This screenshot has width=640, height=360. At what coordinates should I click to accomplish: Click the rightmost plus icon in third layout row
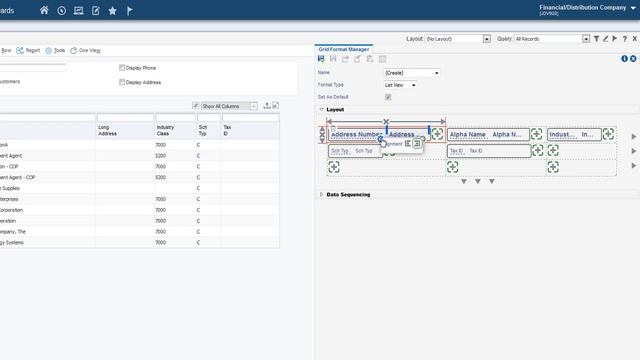(x=553, y=167)
